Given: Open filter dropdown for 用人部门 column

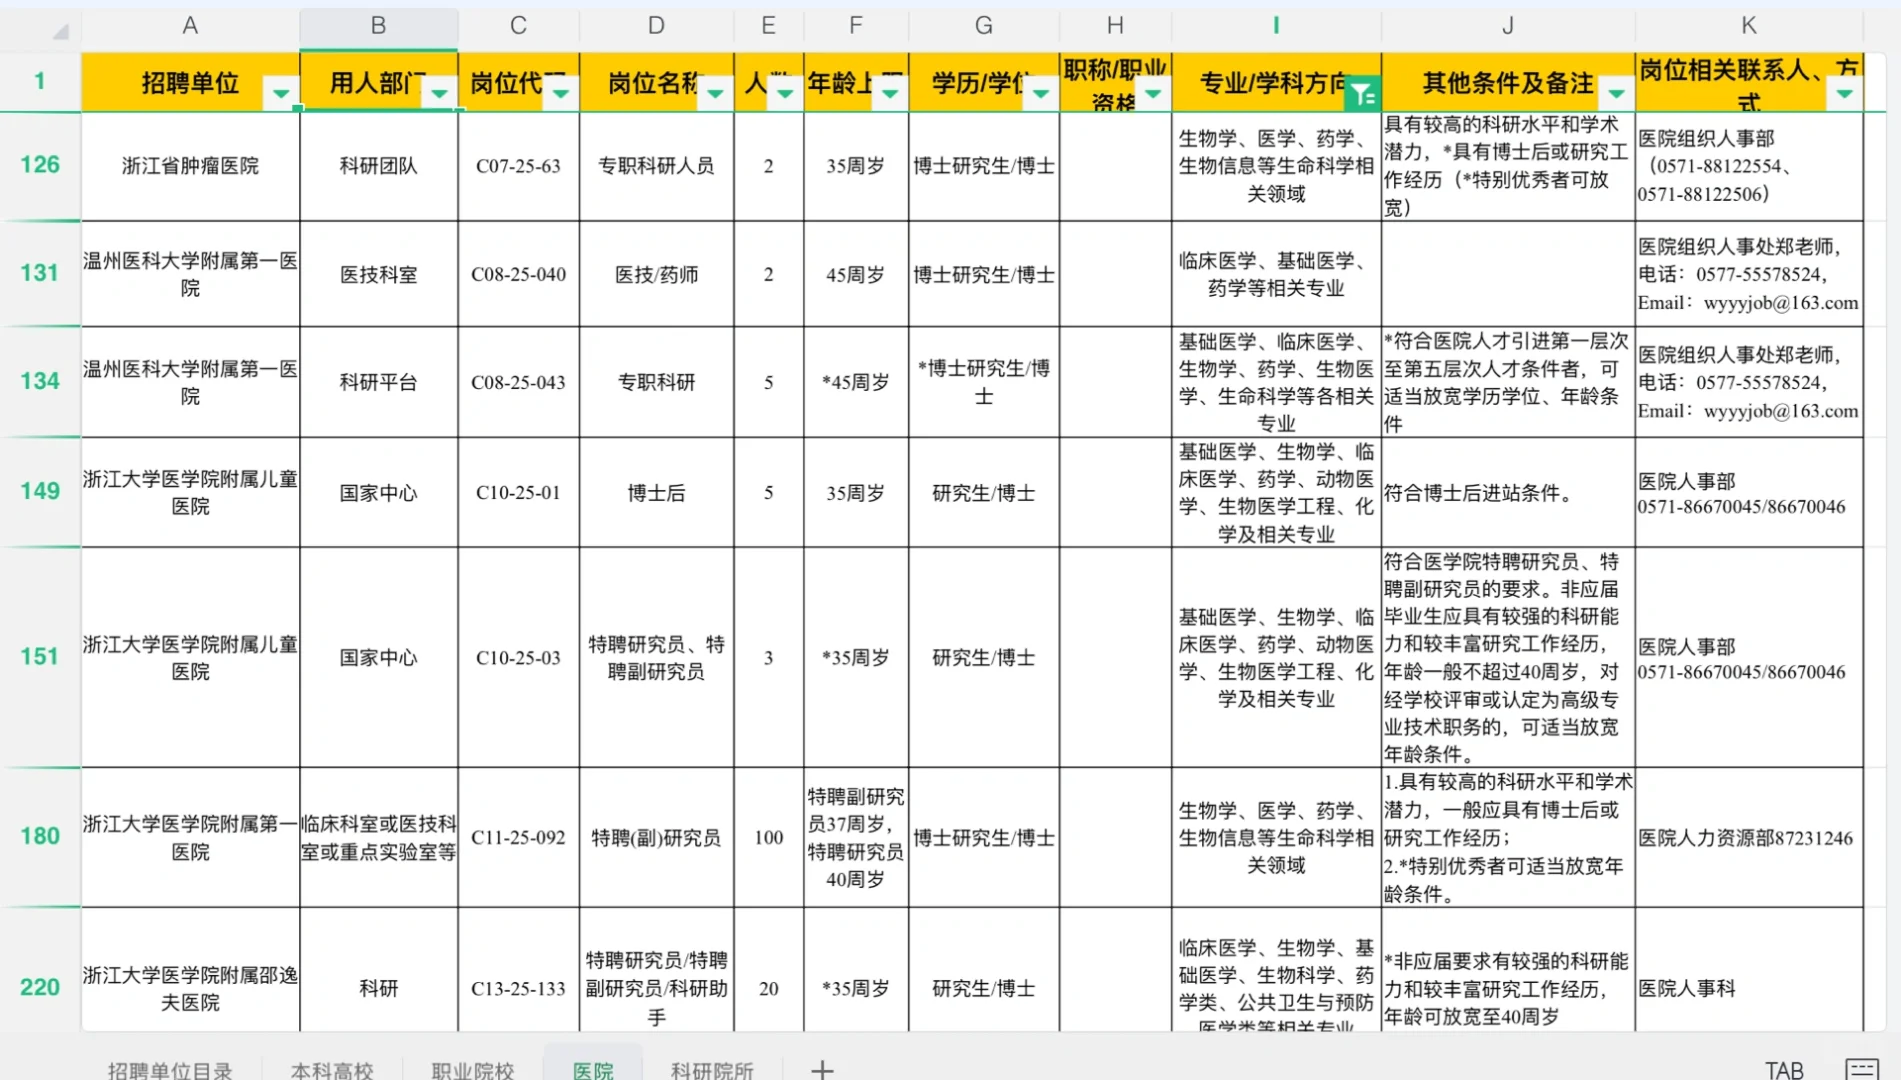Looking at the screenshot, I should pyautogui.click(x=439, y=94).
